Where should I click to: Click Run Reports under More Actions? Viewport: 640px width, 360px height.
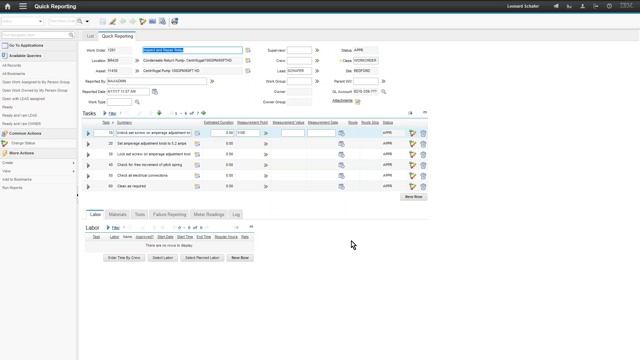point(12,188)
